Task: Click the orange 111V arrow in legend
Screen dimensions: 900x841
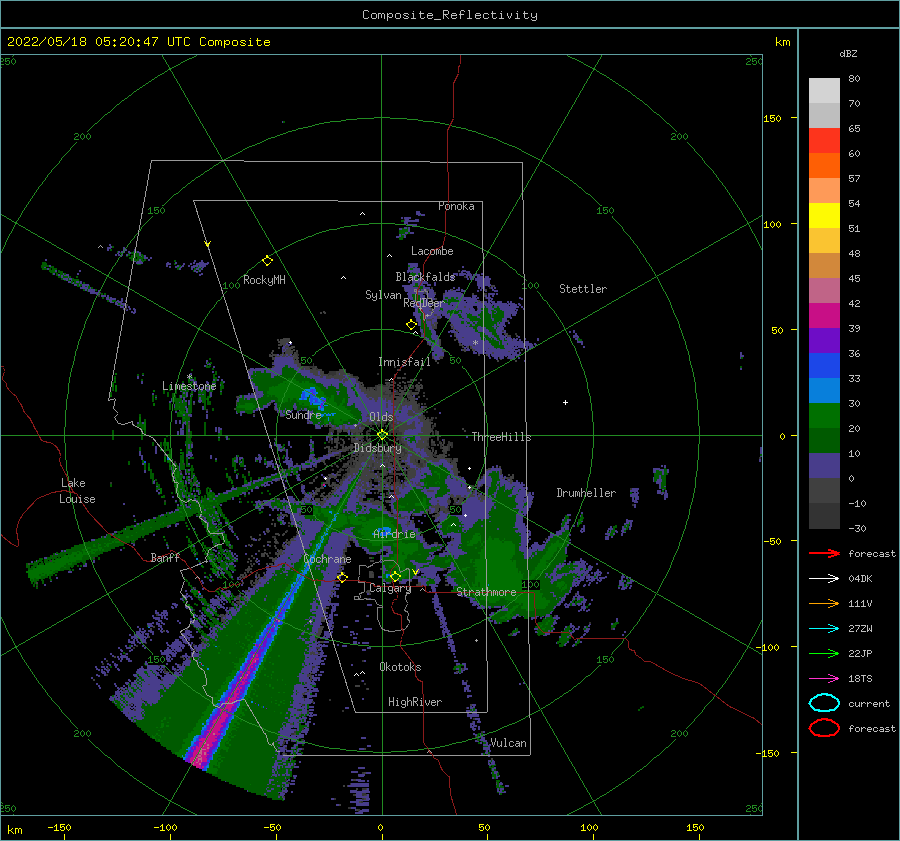Action: coord(824,603)
